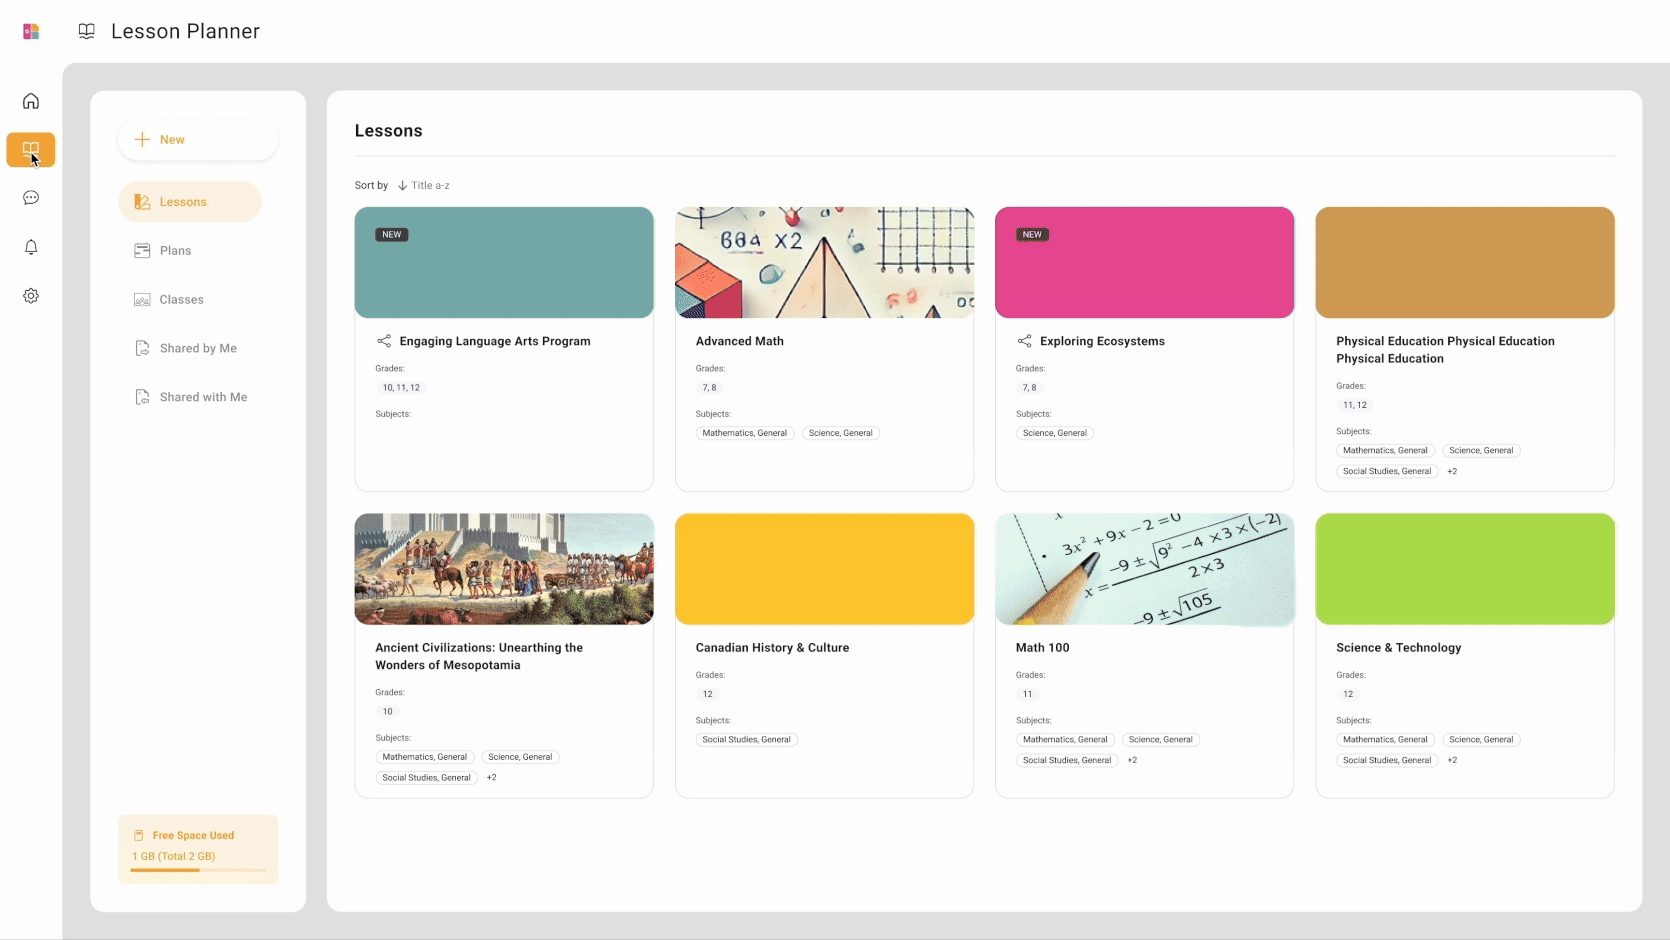1670x940 pixels.
Task: Open the chat messages icon
Action: tap(31, 198)
